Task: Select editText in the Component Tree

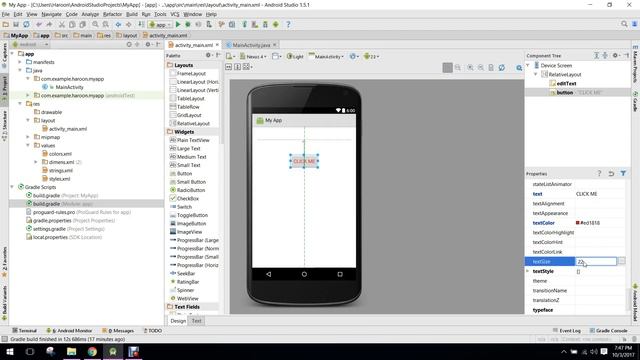Action: pyautogui.click(x=566, y=83)
